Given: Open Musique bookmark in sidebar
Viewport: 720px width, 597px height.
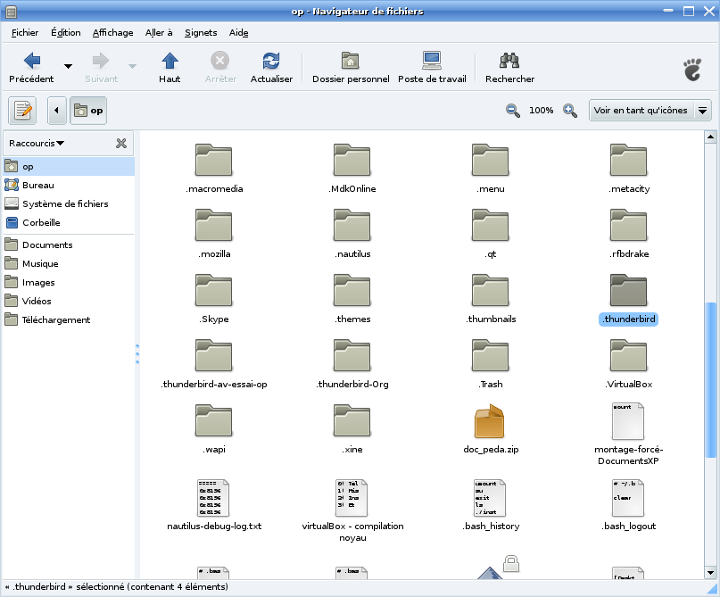Looking at the screenshot, I should [69, 264].
